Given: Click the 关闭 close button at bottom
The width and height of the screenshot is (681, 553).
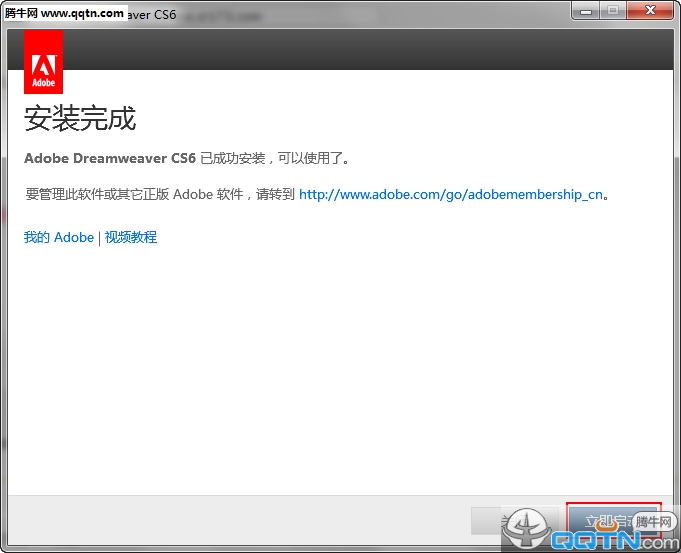Looking at the screenshot, I should coord(514,520).
